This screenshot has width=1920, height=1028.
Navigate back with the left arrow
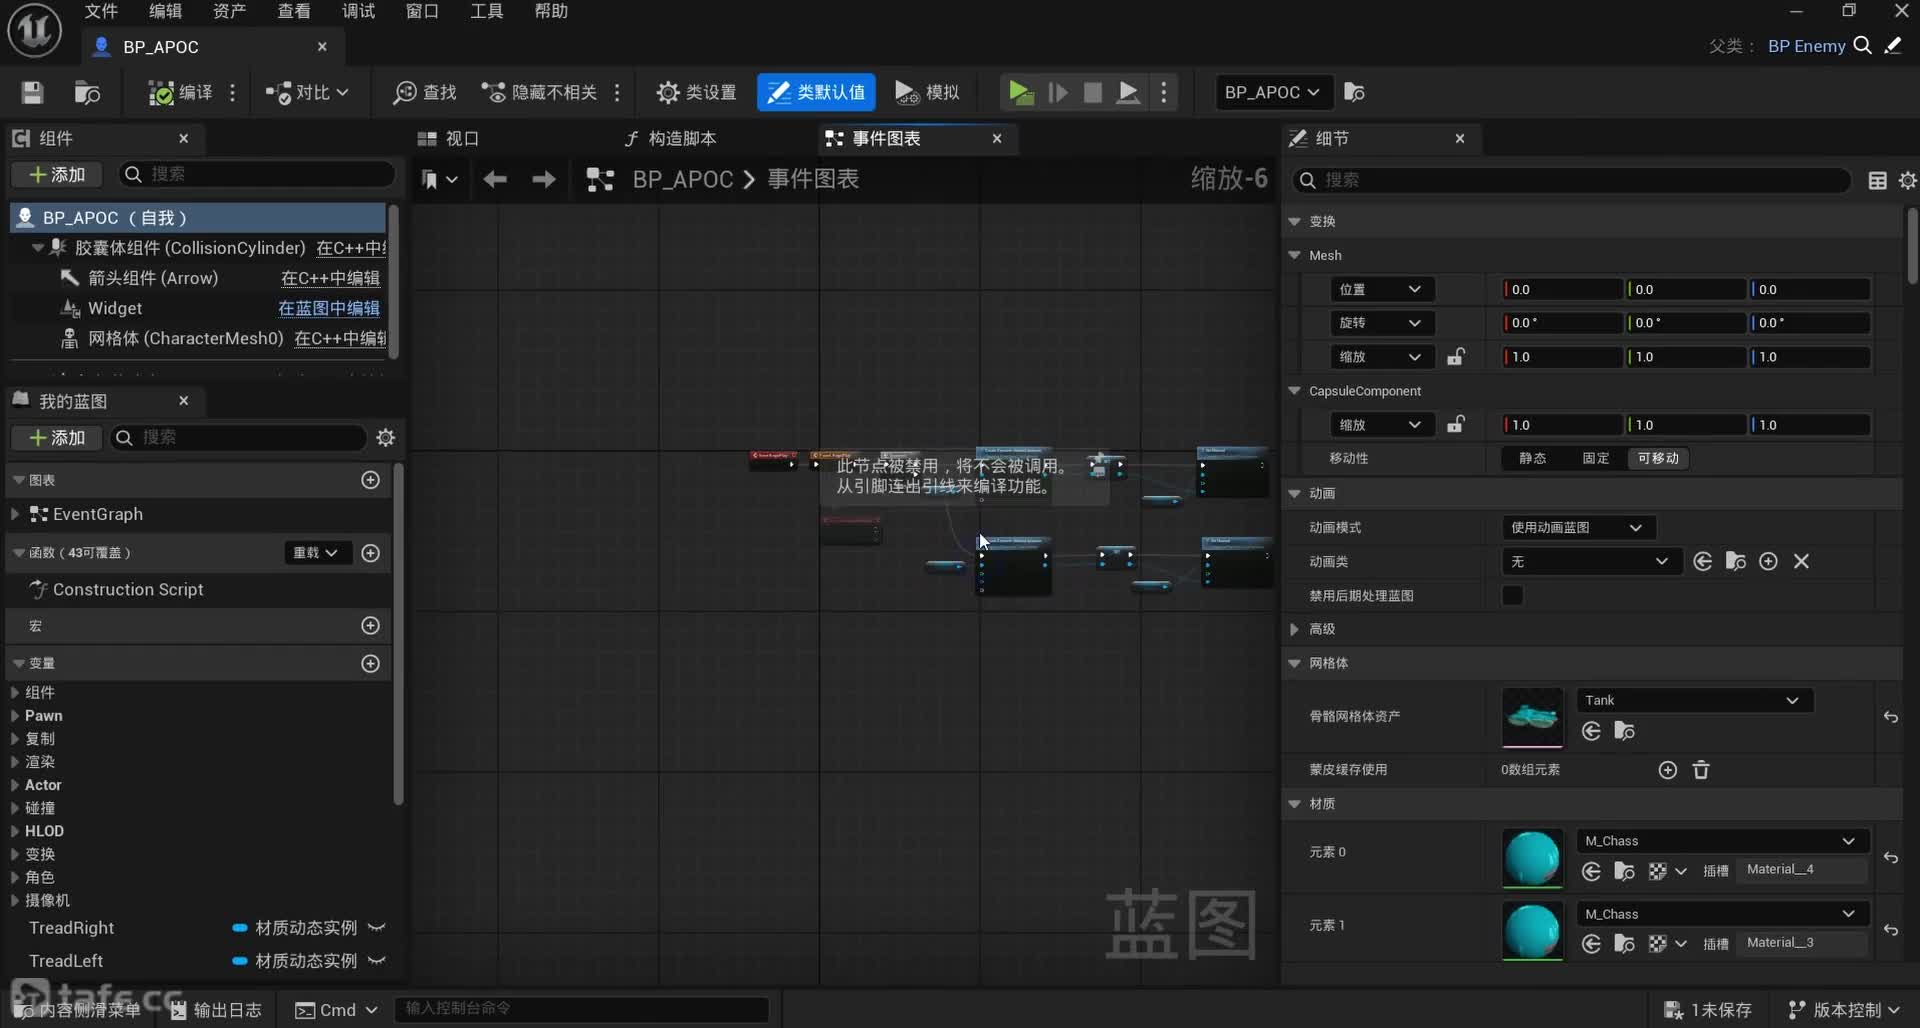tap(495, 179)
